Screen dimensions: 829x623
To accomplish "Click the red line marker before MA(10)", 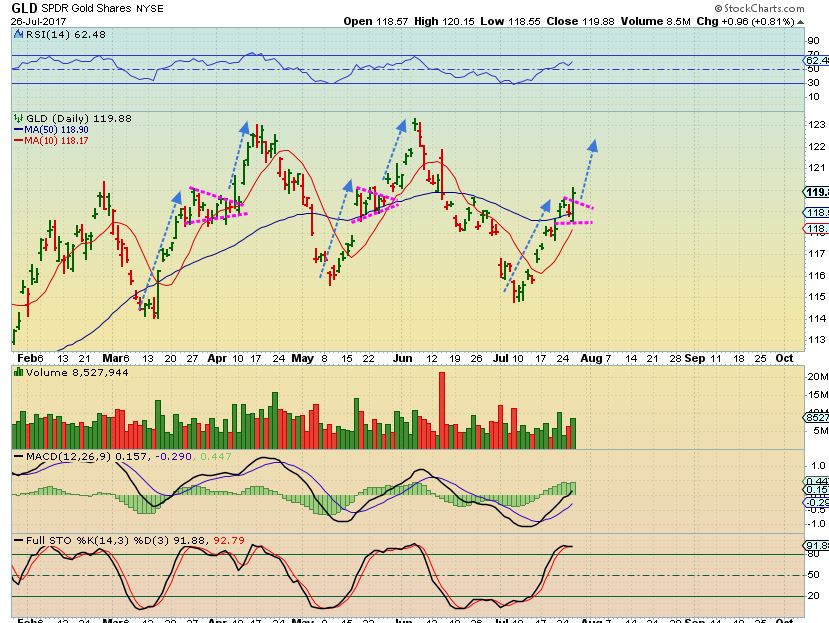I will click(19, 141).
